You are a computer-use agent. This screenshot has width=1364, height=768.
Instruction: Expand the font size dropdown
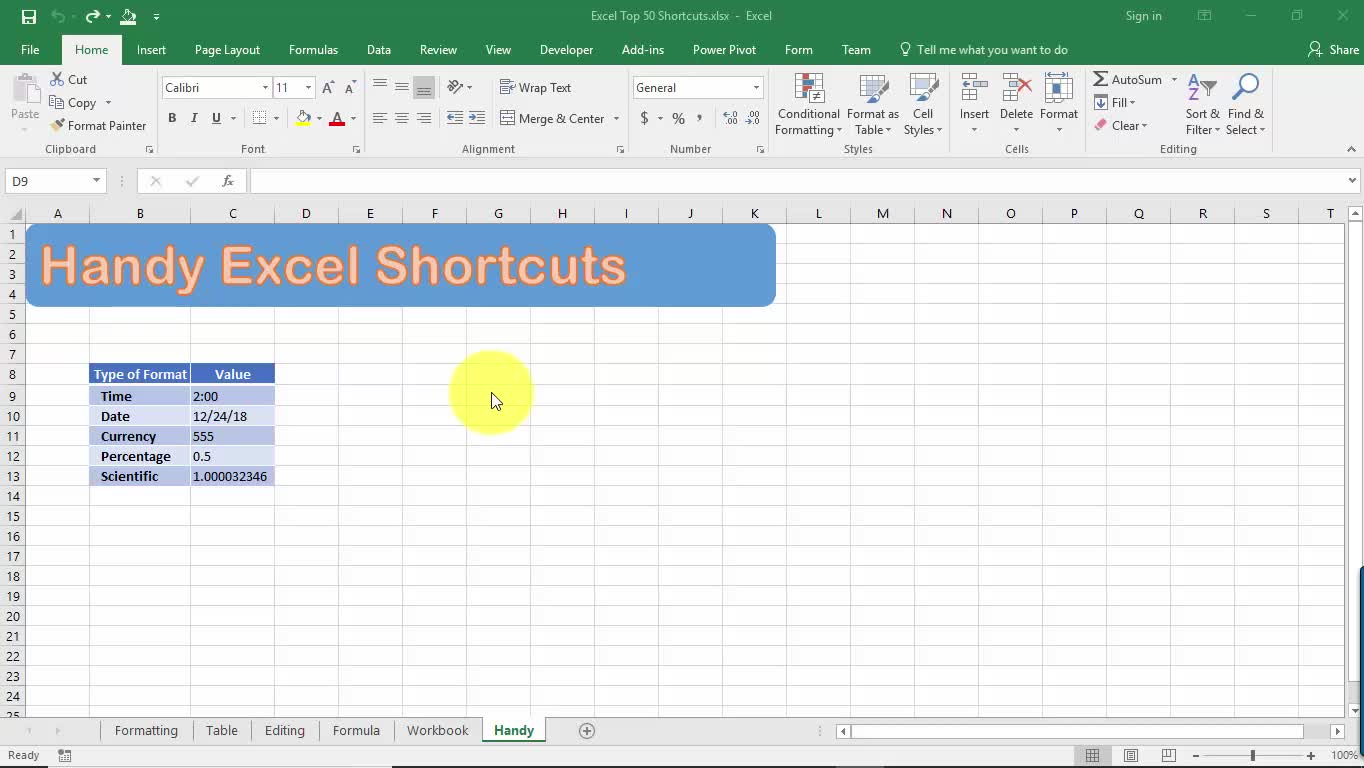coord(308,88)
